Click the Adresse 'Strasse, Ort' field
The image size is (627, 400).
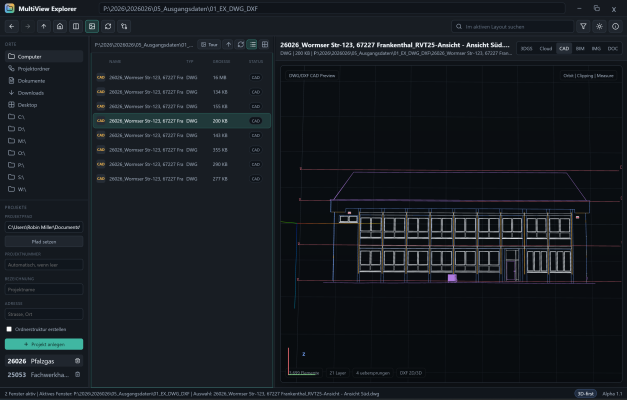(44, 314)
